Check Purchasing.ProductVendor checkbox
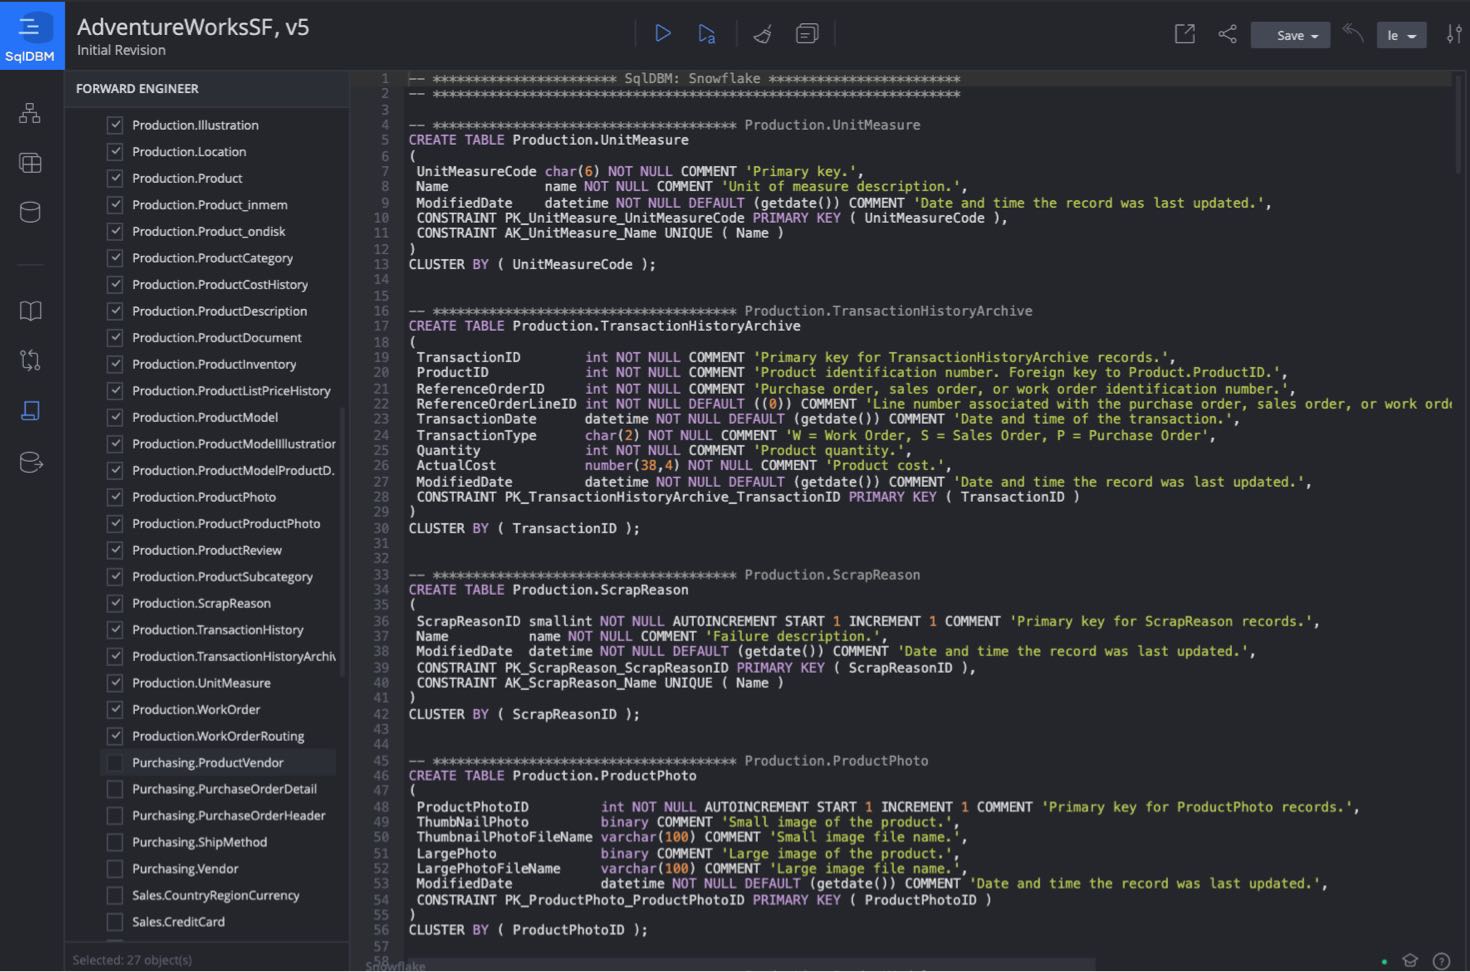 tap(115, 763)
